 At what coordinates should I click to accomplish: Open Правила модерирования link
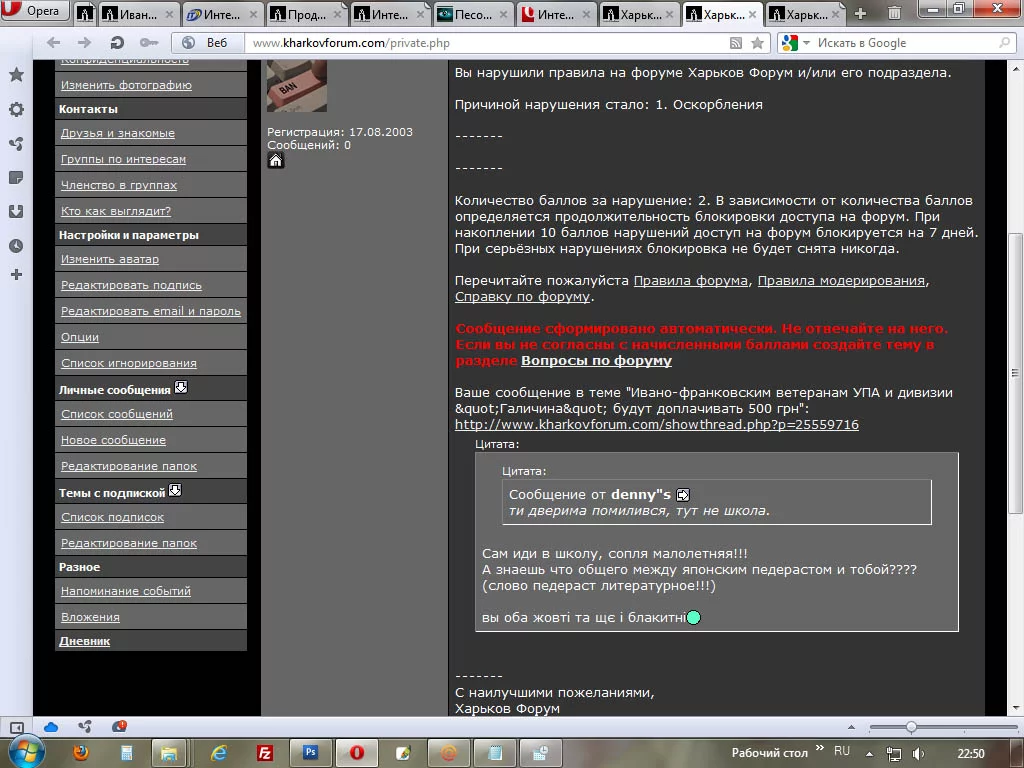pos(841,281)
